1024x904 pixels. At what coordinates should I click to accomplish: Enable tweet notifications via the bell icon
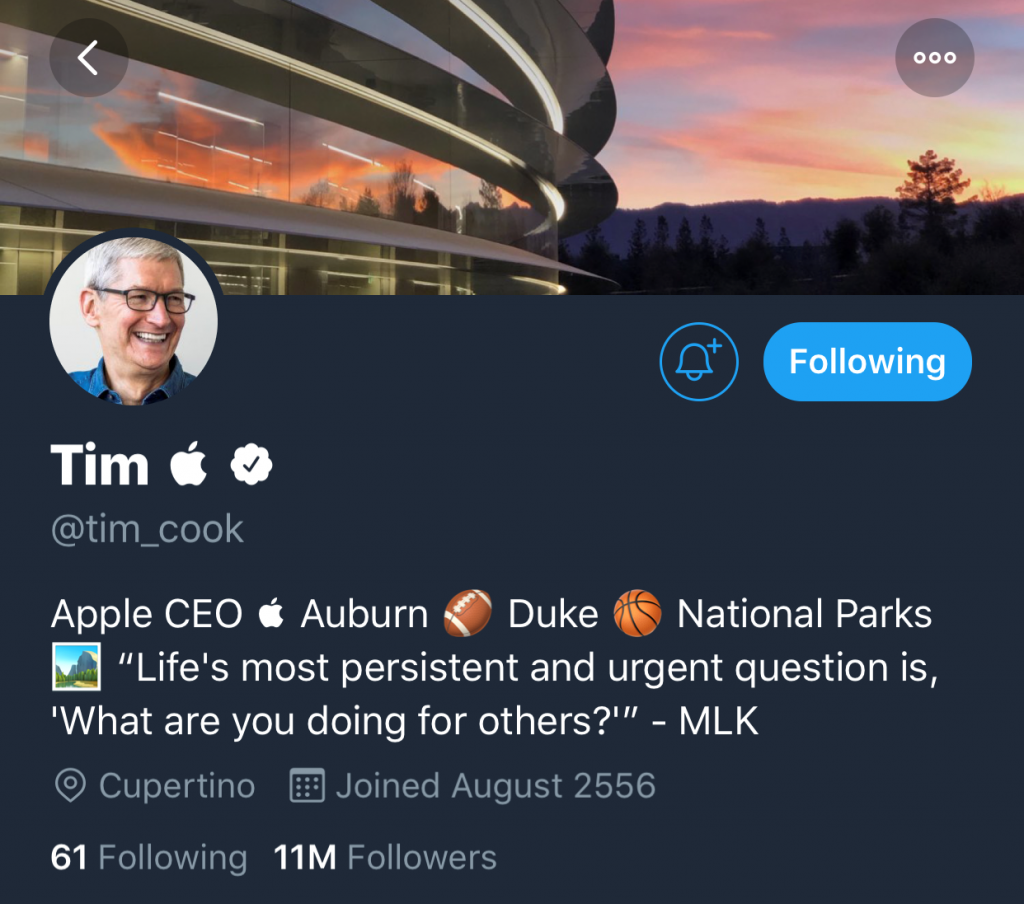698,362
